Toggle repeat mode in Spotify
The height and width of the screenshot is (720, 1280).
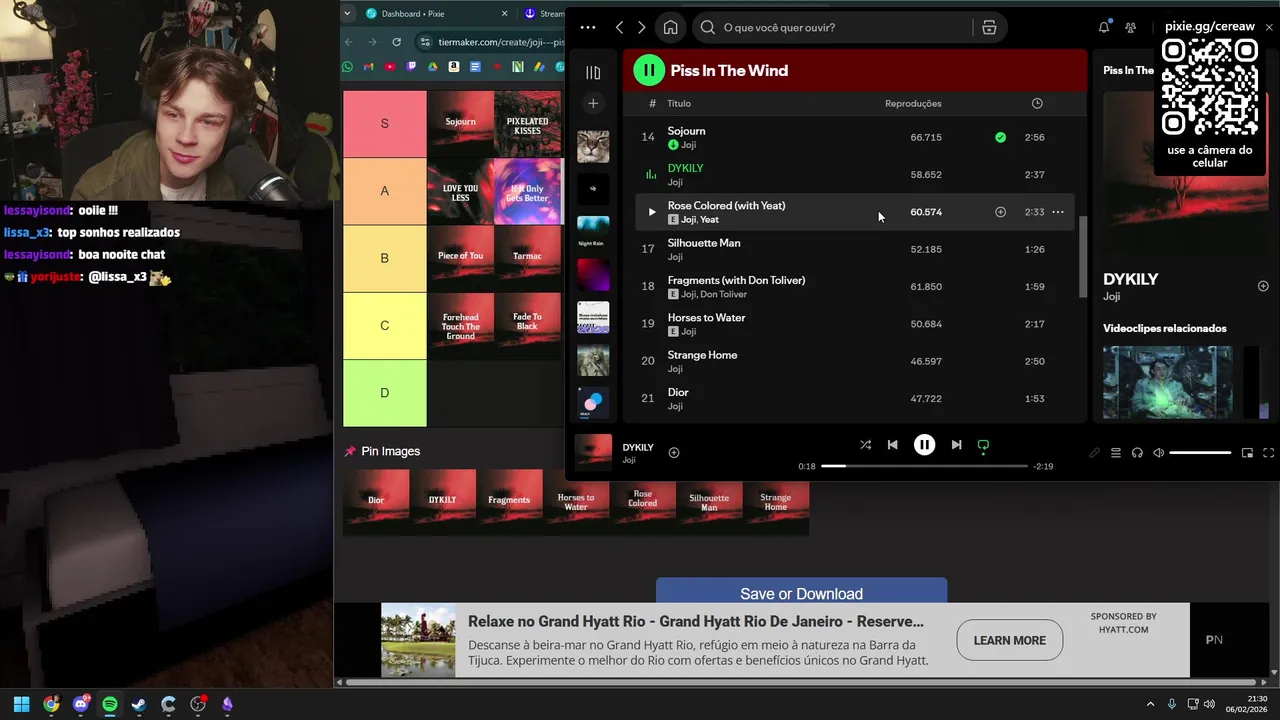point(983,445)
